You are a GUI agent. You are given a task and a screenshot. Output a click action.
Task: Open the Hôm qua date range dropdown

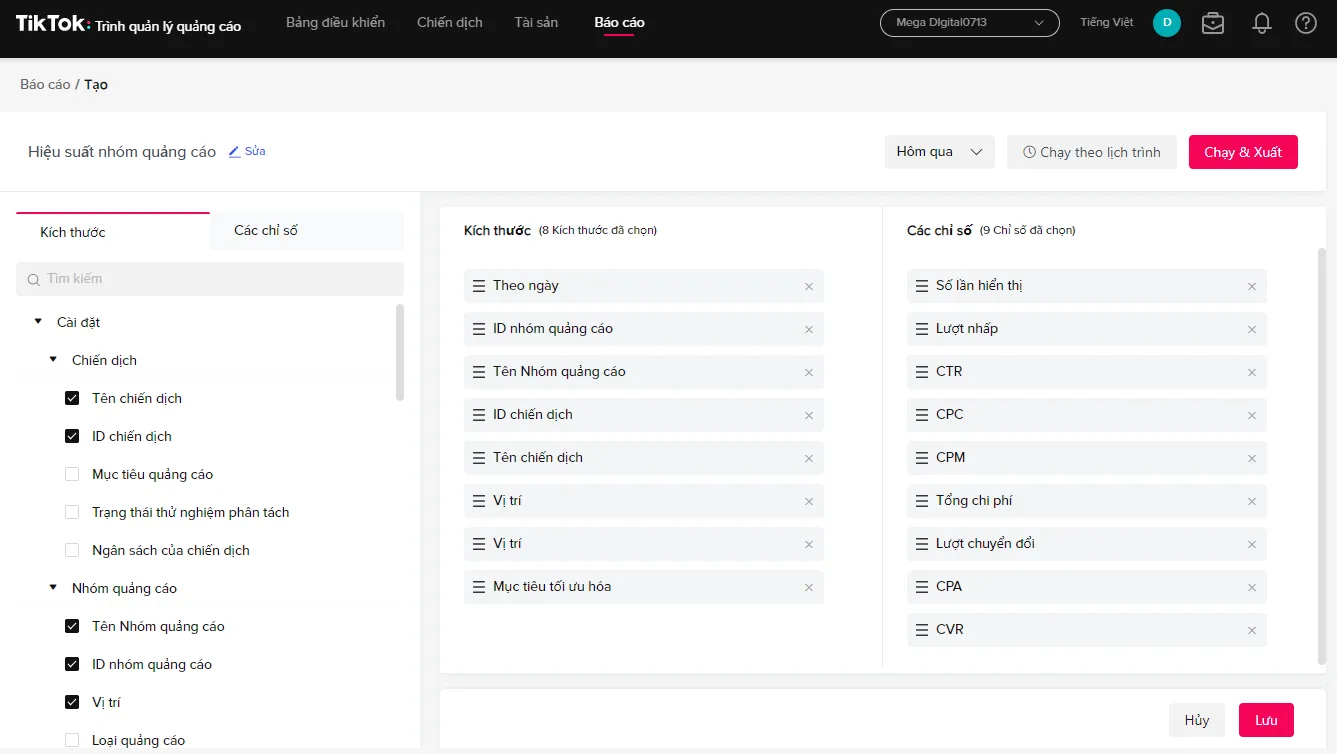[x=940, y=152]
